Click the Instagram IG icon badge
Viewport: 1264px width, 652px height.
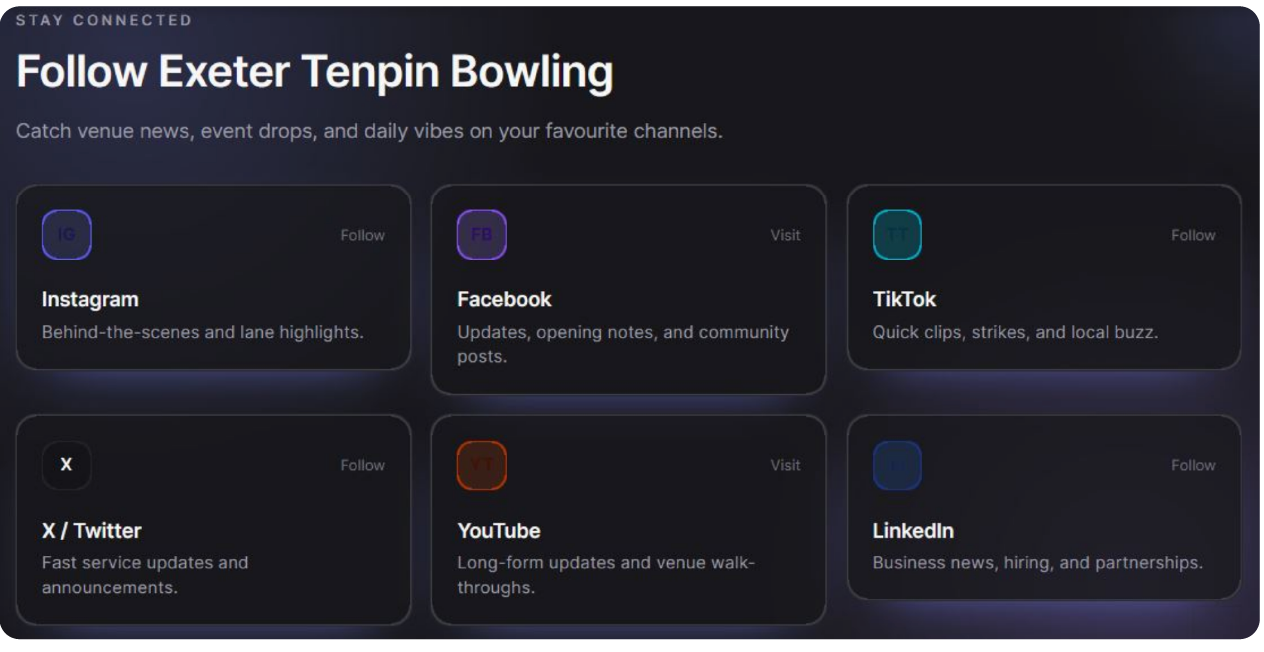coord(66,235)
